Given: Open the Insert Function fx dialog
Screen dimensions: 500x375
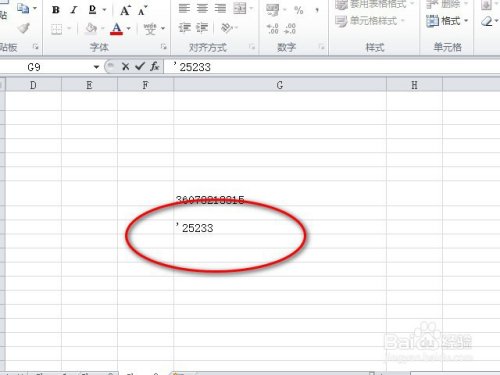Looking at the screenshot, I should click(x=154, y=67).
